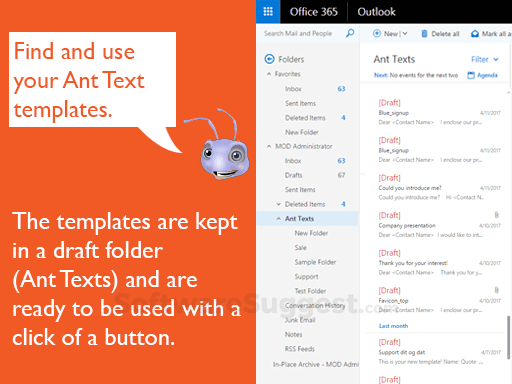Image resolution: width=512 pixels, height=384 pixels.
Task: Open the Filter dropdown
Action: pos(484,59)
